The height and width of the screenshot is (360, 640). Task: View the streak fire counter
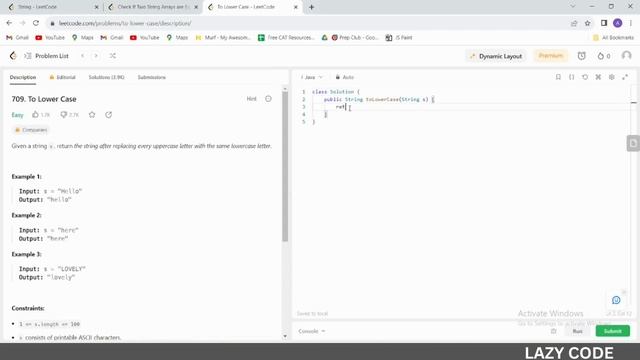(x=604, y=56)
